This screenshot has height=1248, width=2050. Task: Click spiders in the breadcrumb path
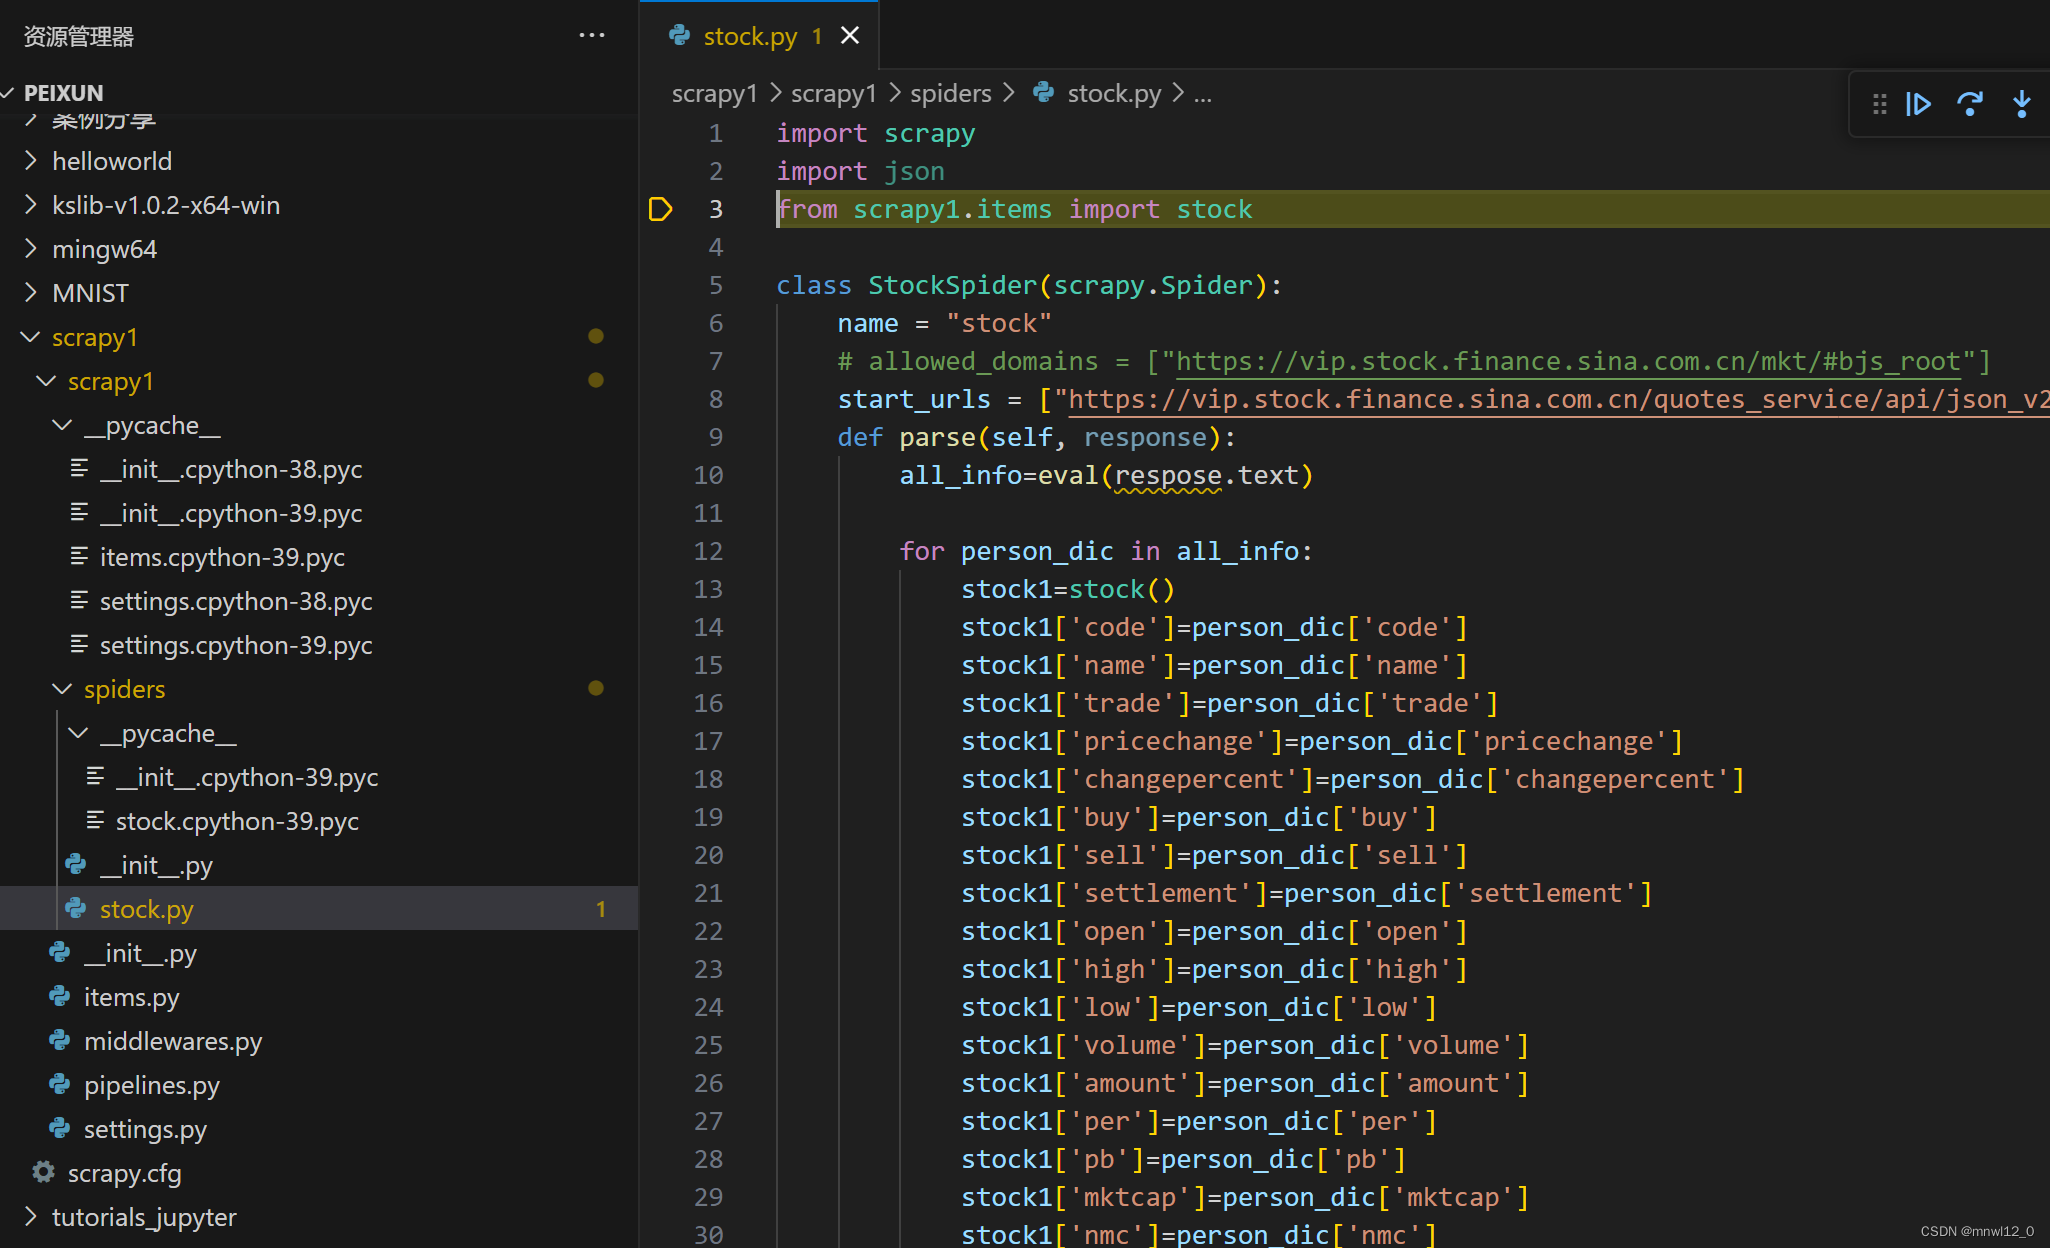pyautogui.click(x=950, y=93)
